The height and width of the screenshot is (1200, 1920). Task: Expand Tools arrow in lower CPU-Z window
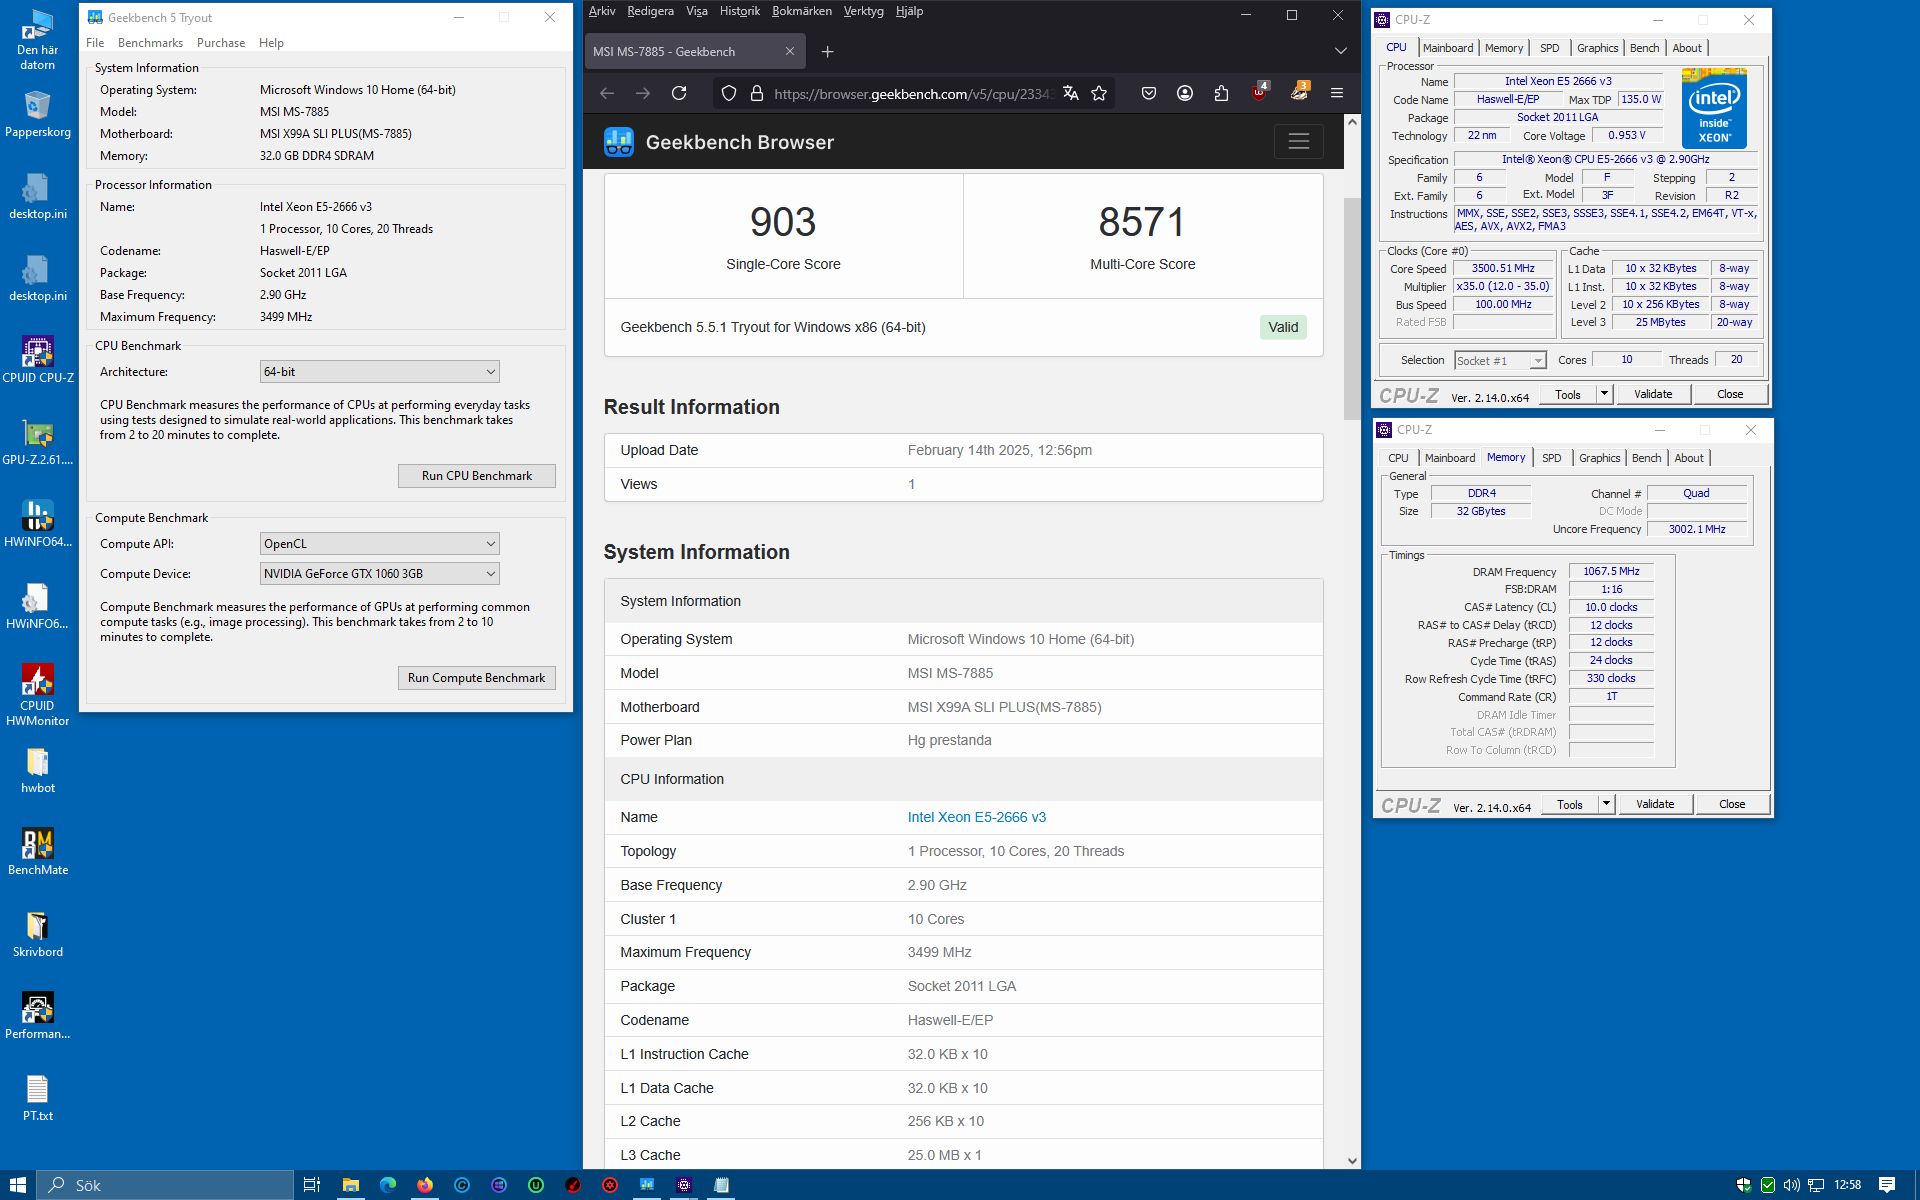point(1606,804)
